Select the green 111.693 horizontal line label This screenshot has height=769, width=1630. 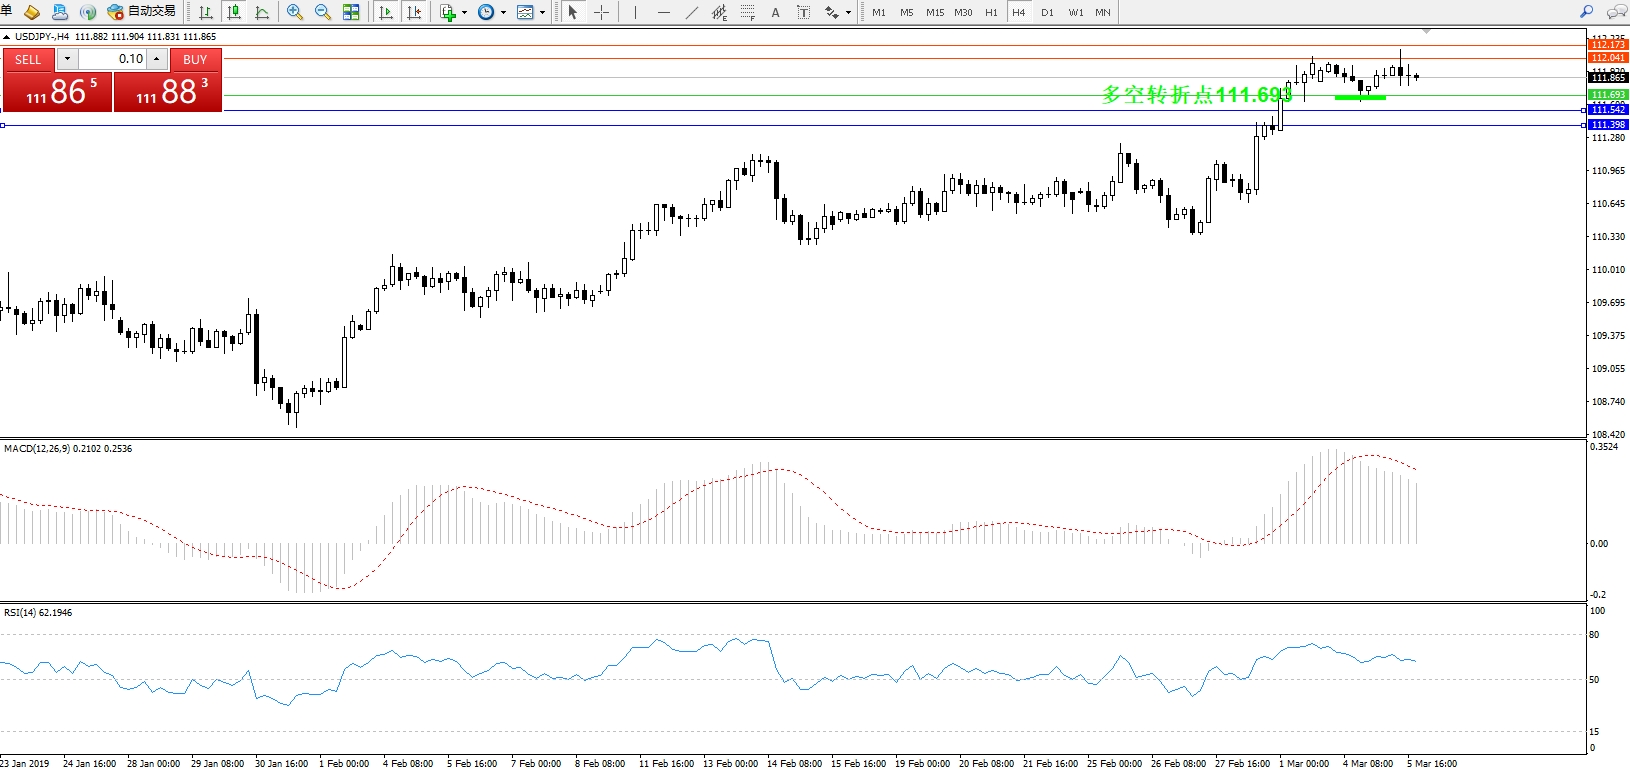pyautogui.click(x=1608, y=95)
